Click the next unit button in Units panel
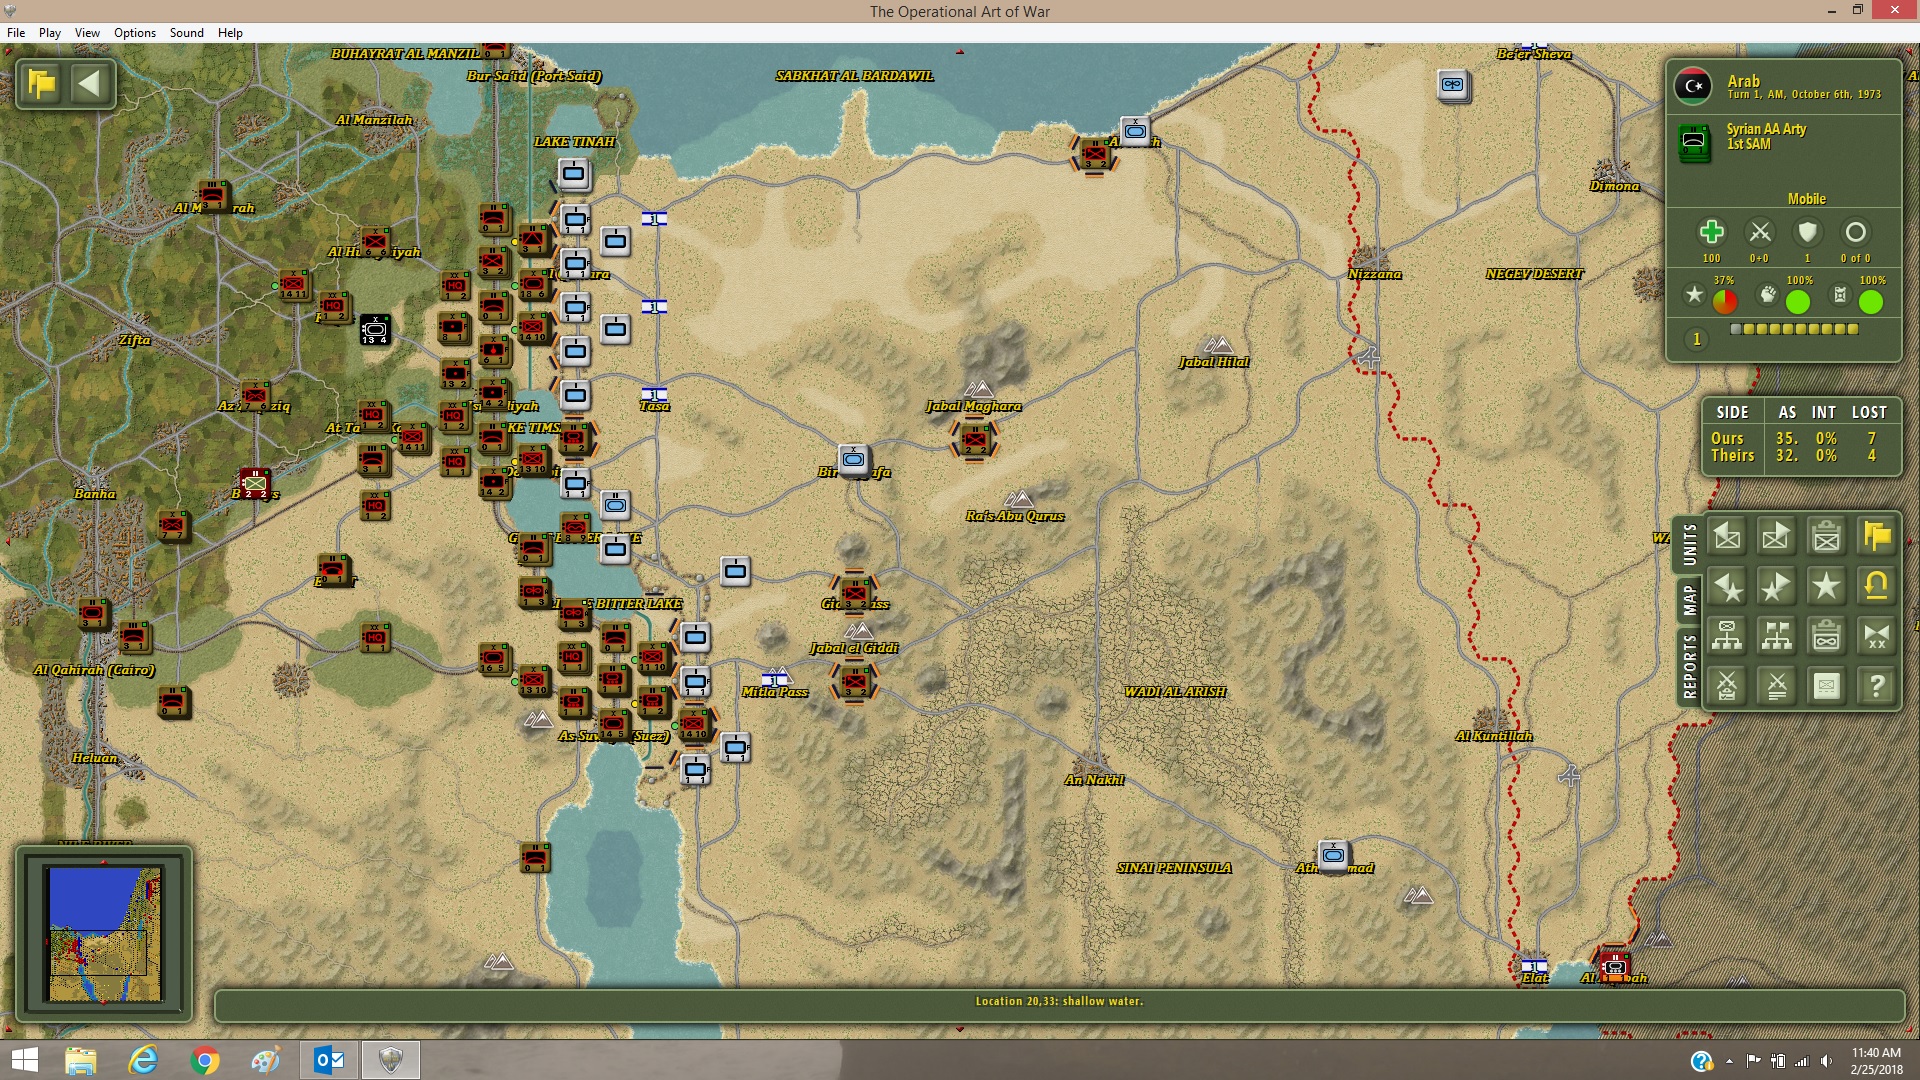Screen dimensions: 1920x1080 coord(1776,537)
